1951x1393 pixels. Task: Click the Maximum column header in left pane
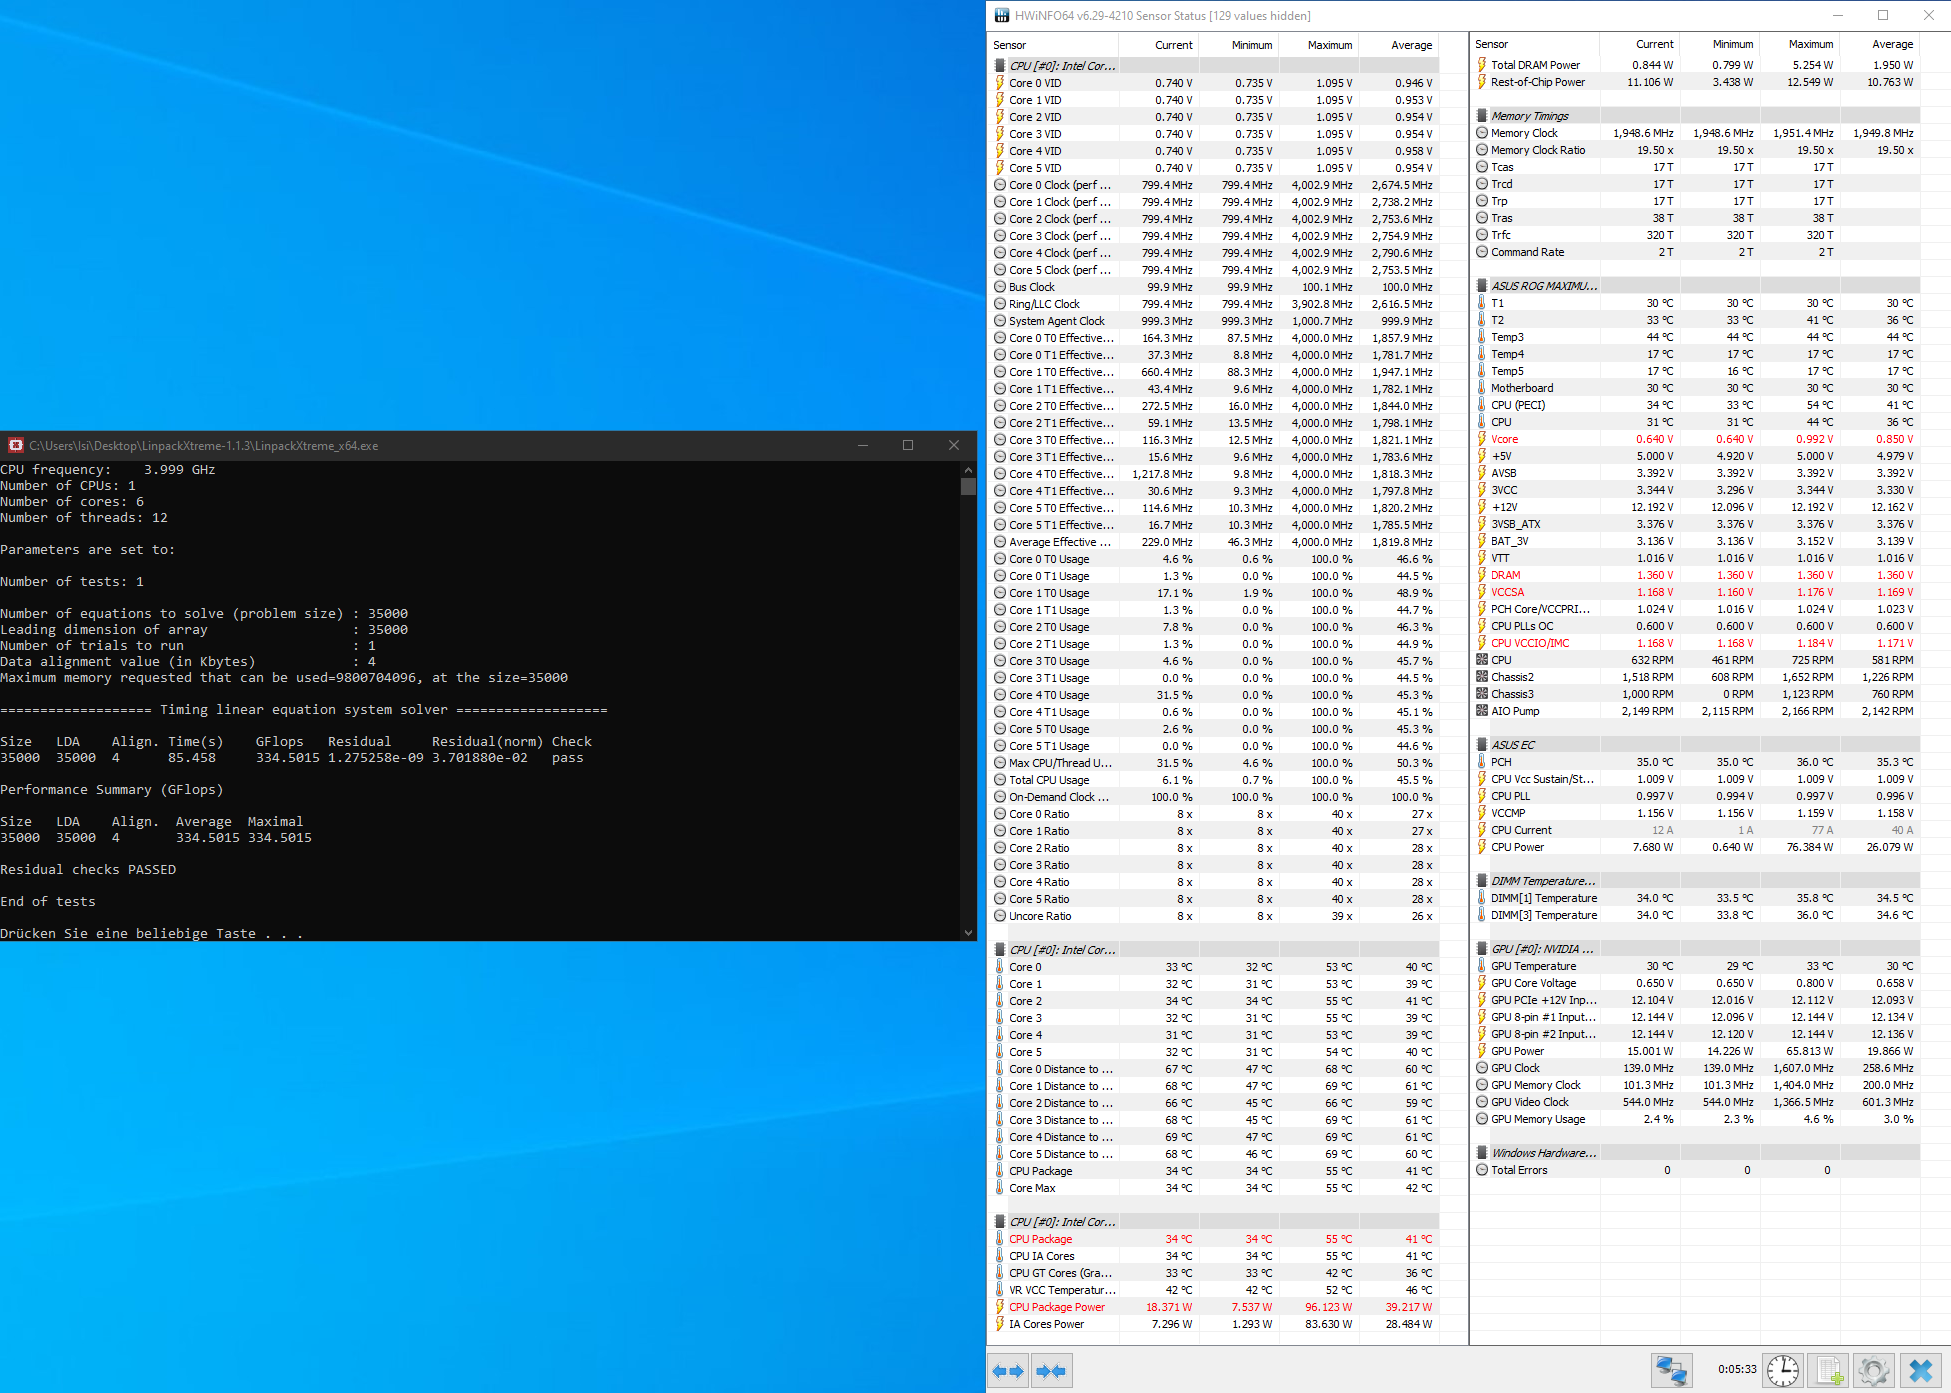coord(1318,45)
